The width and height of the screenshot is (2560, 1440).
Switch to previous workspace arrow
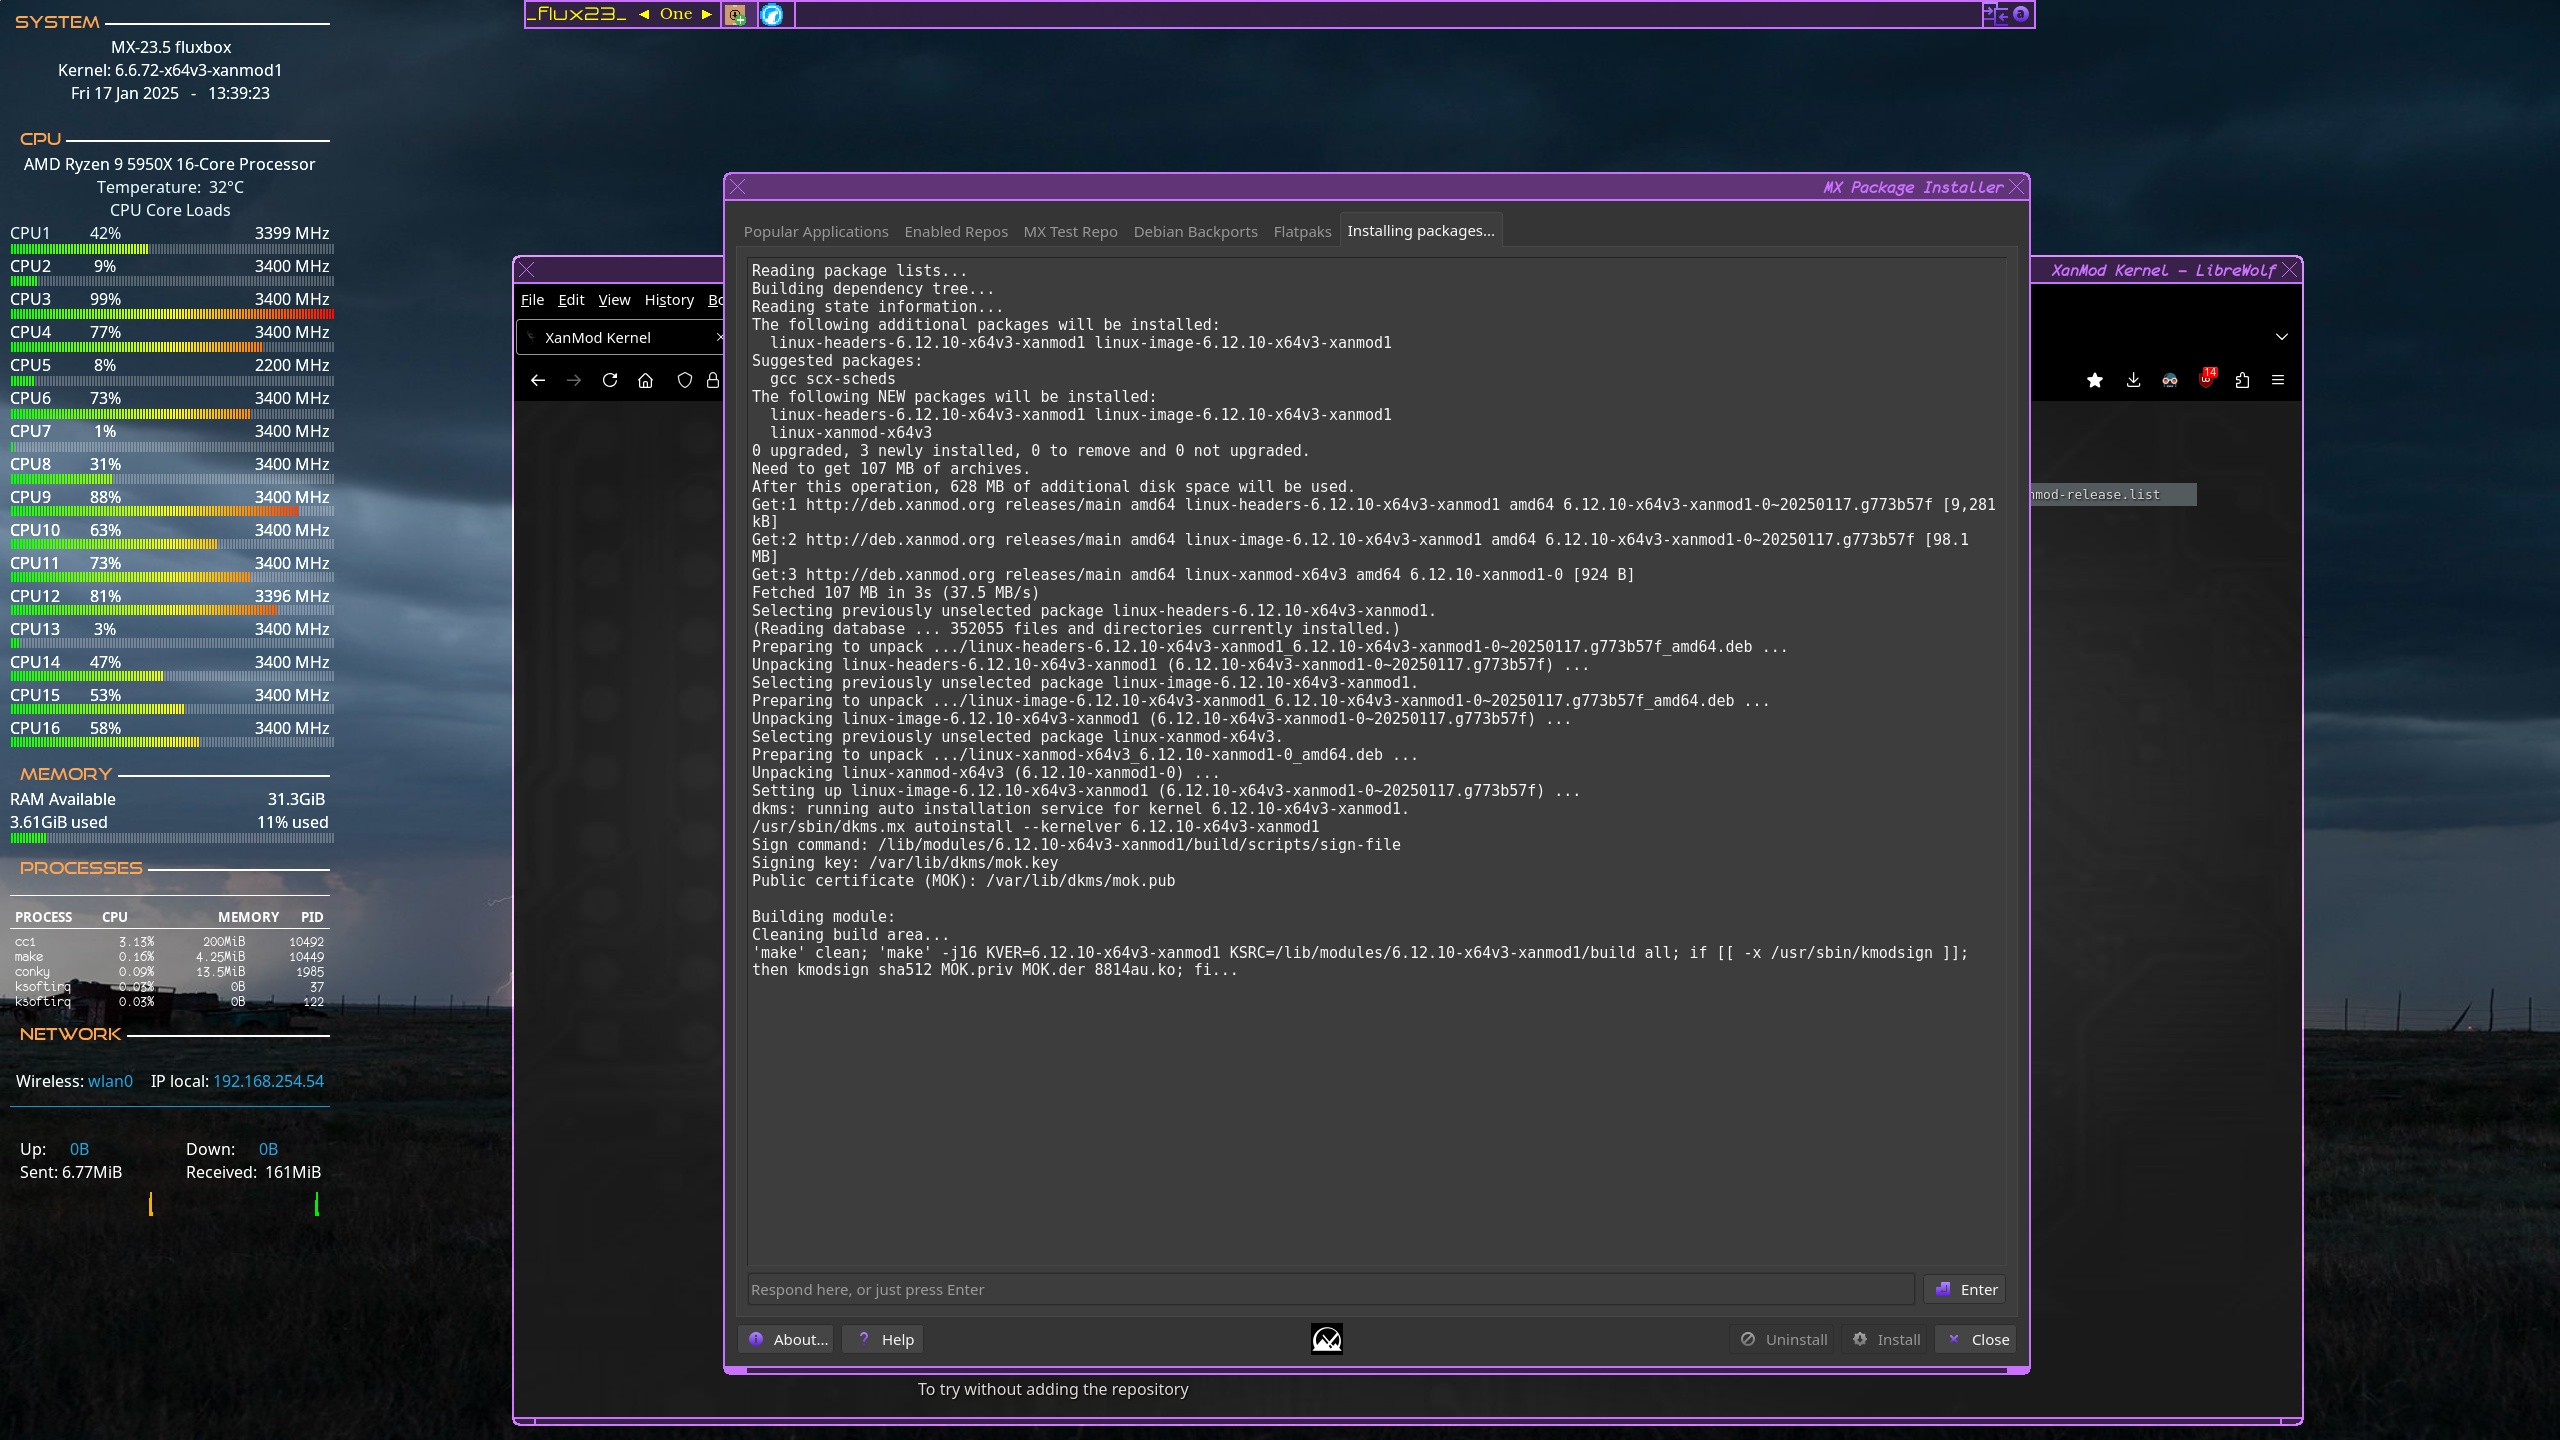pyautogui.click(x=644, y=14)
